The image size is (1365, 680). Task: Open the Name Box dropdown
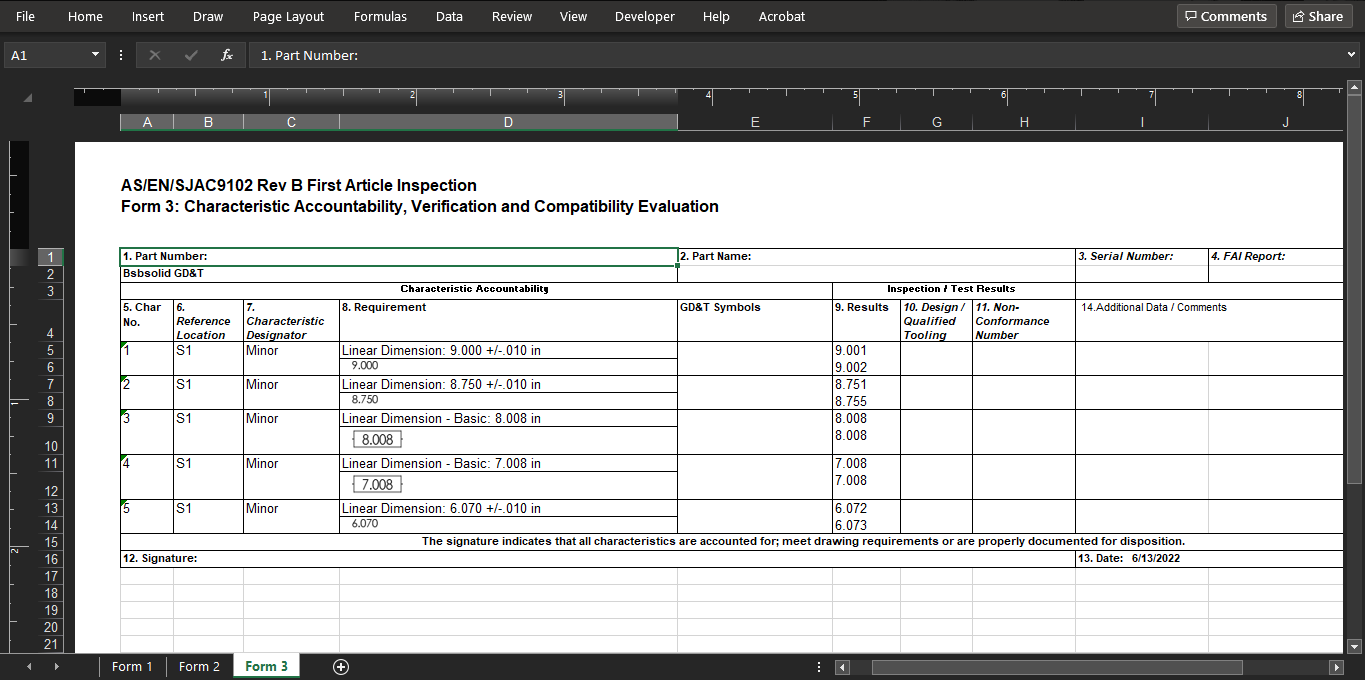click(x=96, y=56)
